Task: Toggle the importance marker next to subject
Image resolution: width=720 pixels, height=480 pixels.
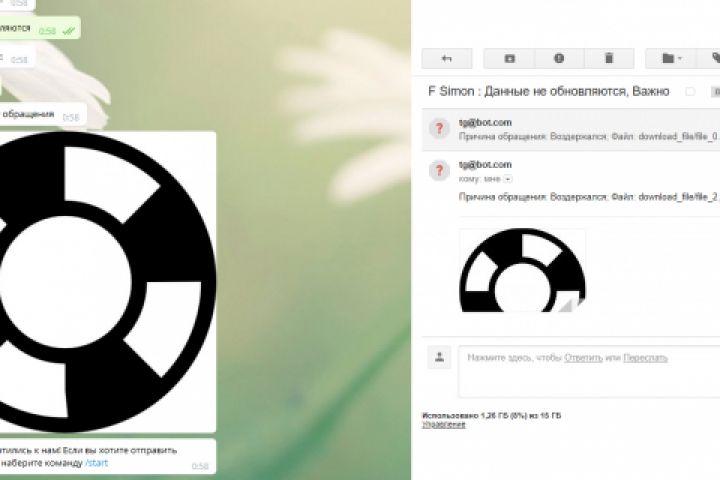Action: 690,91
